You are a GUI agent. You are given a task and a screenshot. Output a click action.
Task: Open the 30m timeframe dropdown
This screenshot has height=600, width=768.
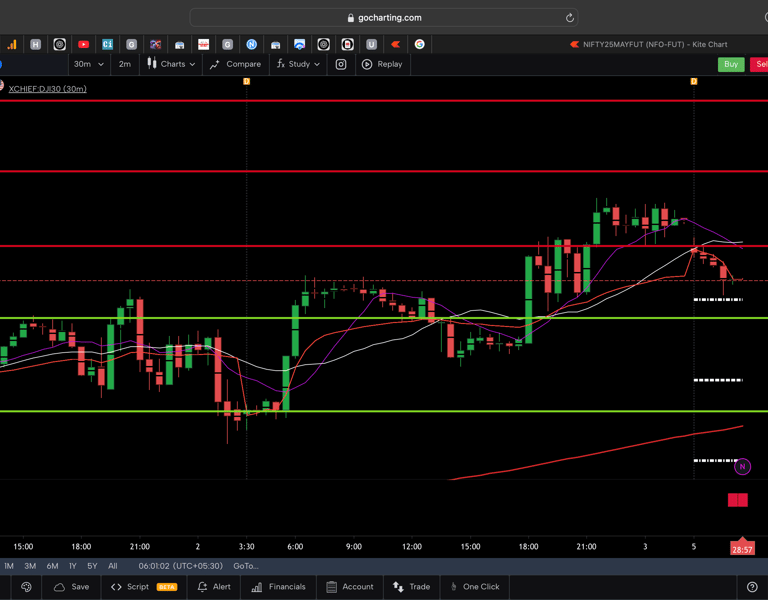coord(88,64)
